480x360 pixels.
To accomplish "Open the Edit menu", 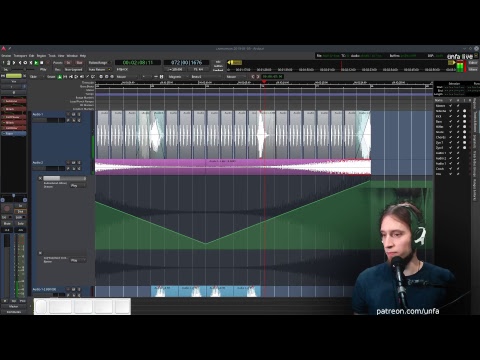I will click(31, 56).
